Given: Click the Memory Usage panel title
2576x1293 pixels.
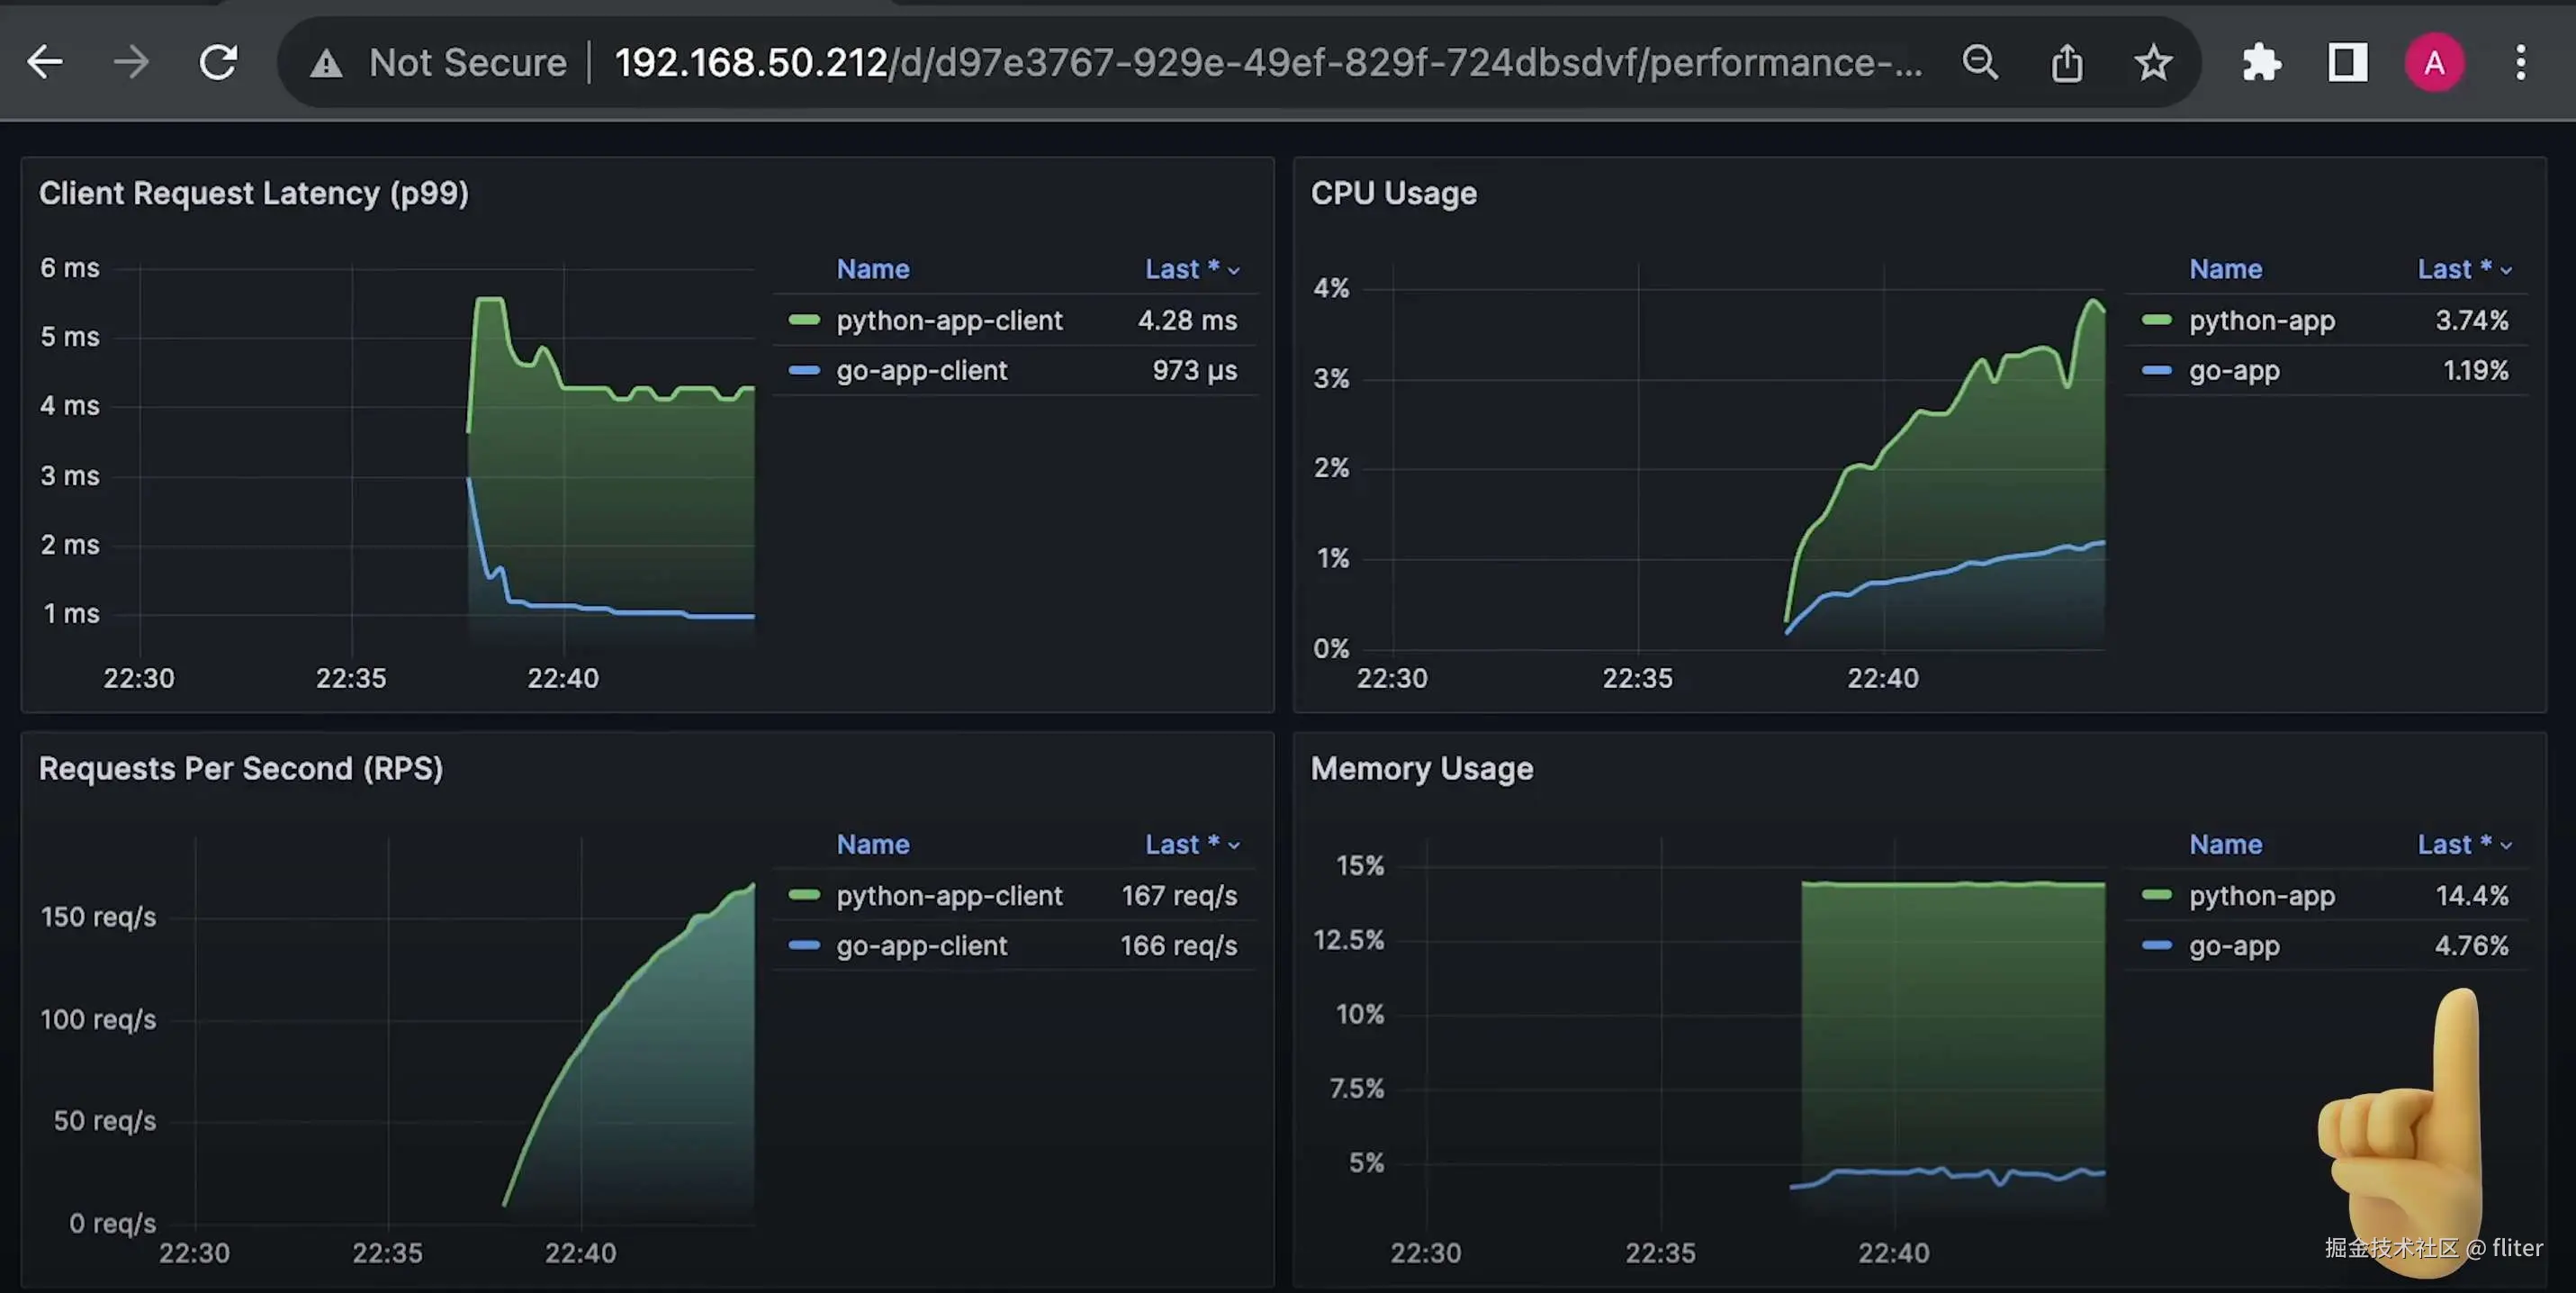Looking at the screenshot, I should click(1421, 768).
